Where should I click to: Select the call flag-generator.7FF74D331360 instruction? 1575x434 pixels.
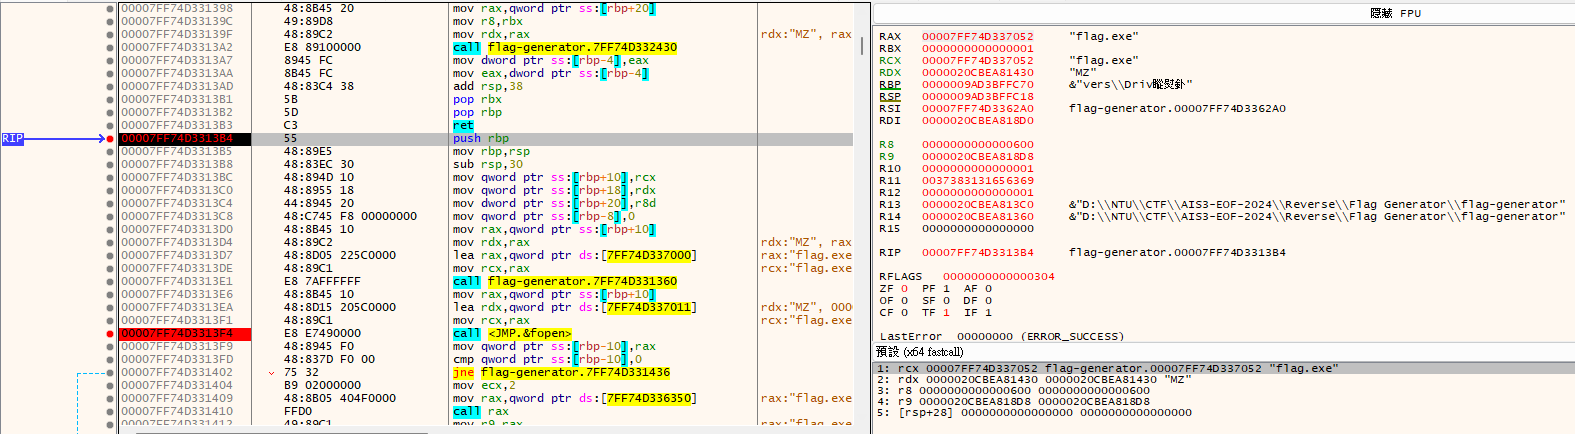click(x=565, y=282)
